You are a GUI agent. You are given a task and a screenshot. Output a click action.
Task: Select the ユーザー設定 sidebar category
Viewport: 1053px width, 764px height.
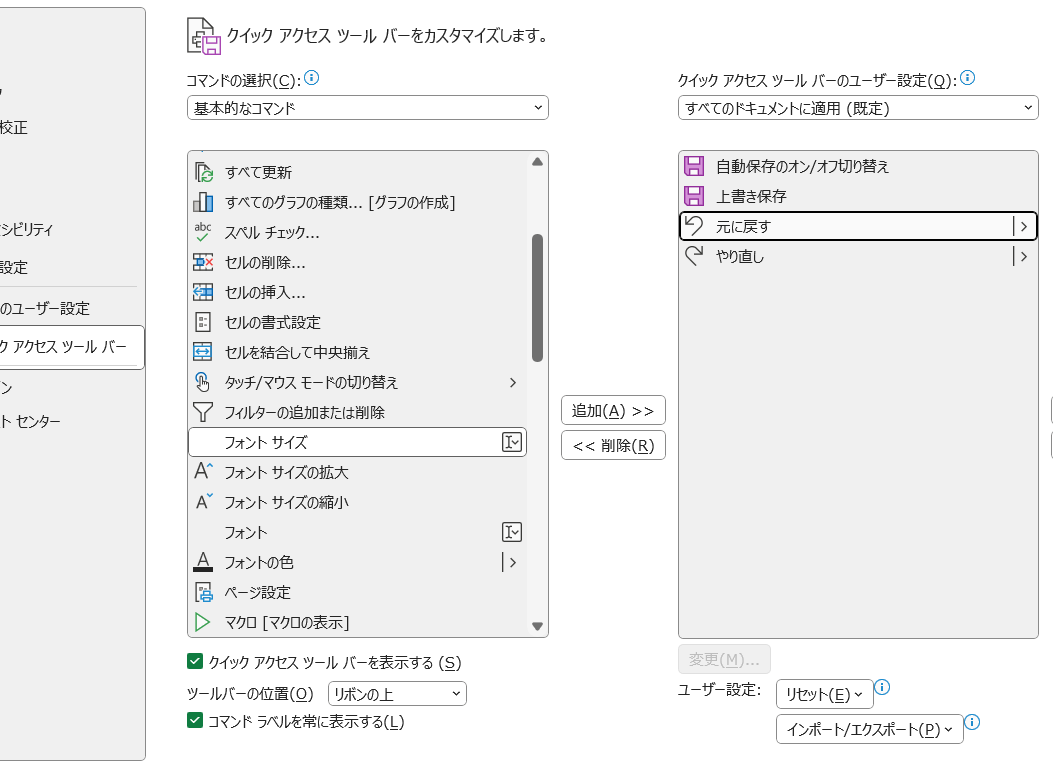[x=45, y=308]
